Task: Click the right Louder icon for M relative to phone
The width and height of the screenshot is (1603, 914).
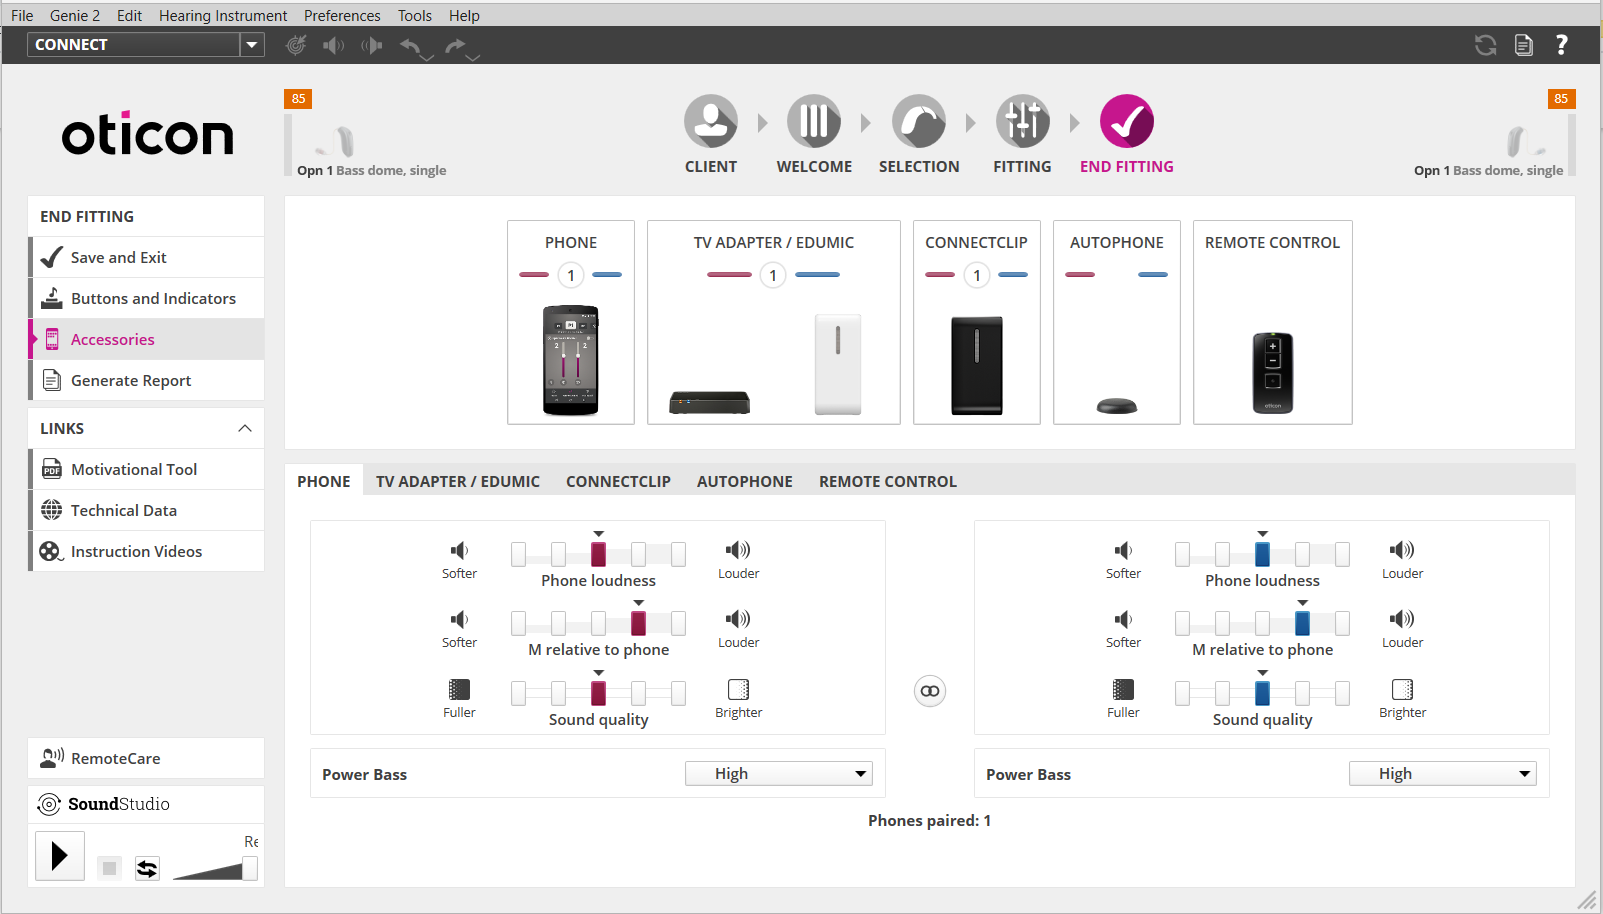Action: (x=1402, y=619)
